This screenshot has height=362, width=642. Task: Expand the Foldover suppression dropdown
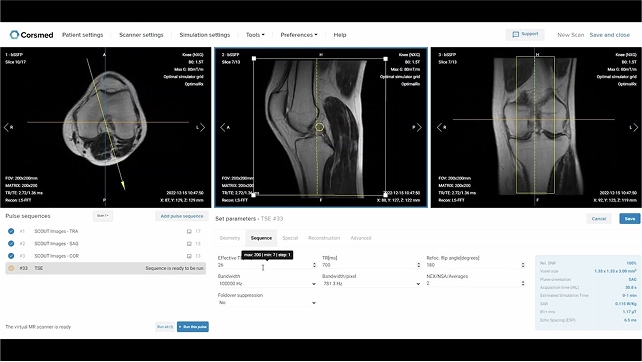click(267, 303)
